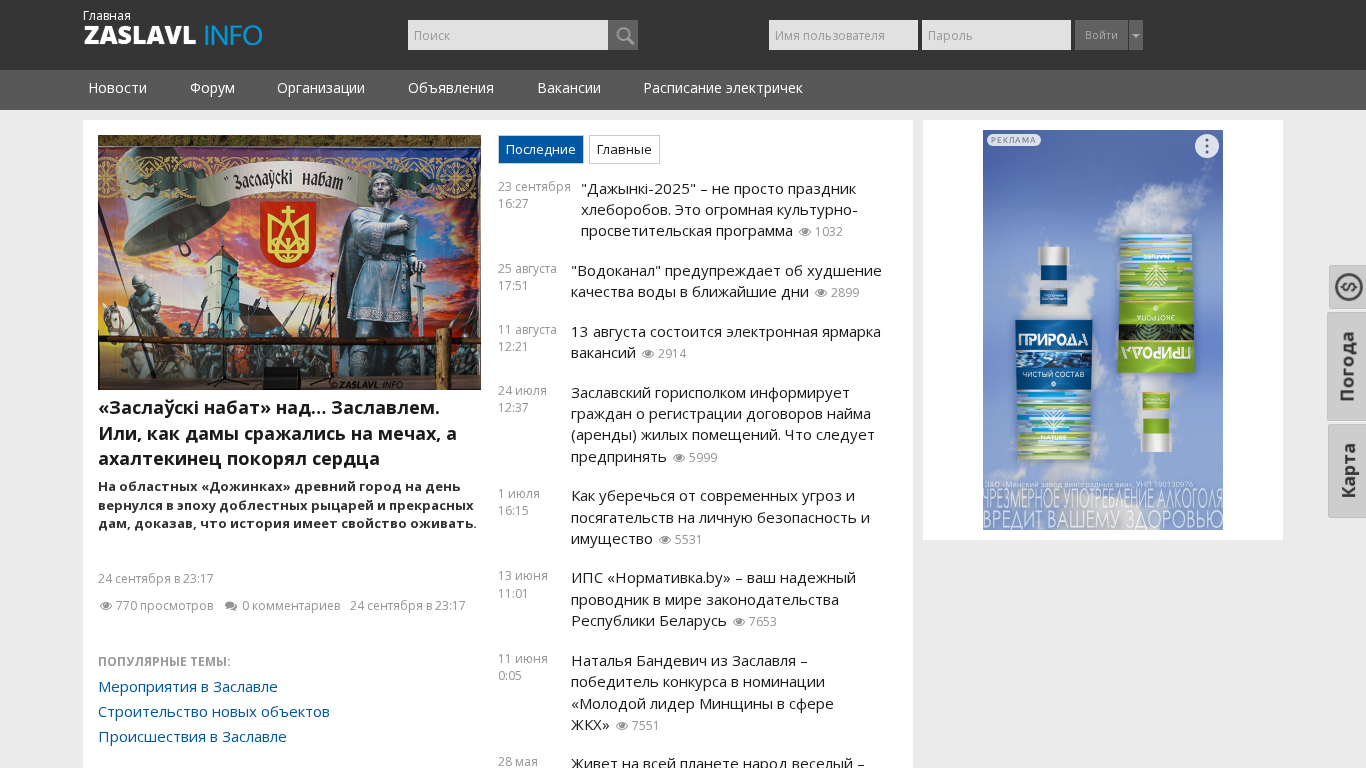Select the Последние news tab
The height and width of the screenshot is (768, 1366).
click(x=540, y=149)
